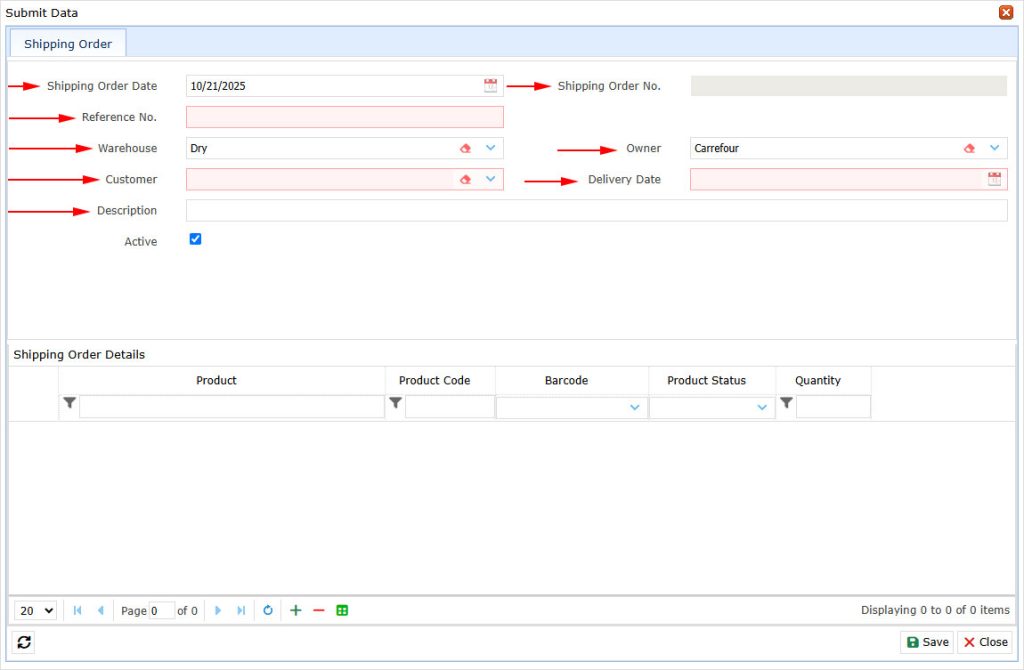This screenshot has height=670, width=1024.
Task: Expand the Customer dropdown list
Action: 490,179
